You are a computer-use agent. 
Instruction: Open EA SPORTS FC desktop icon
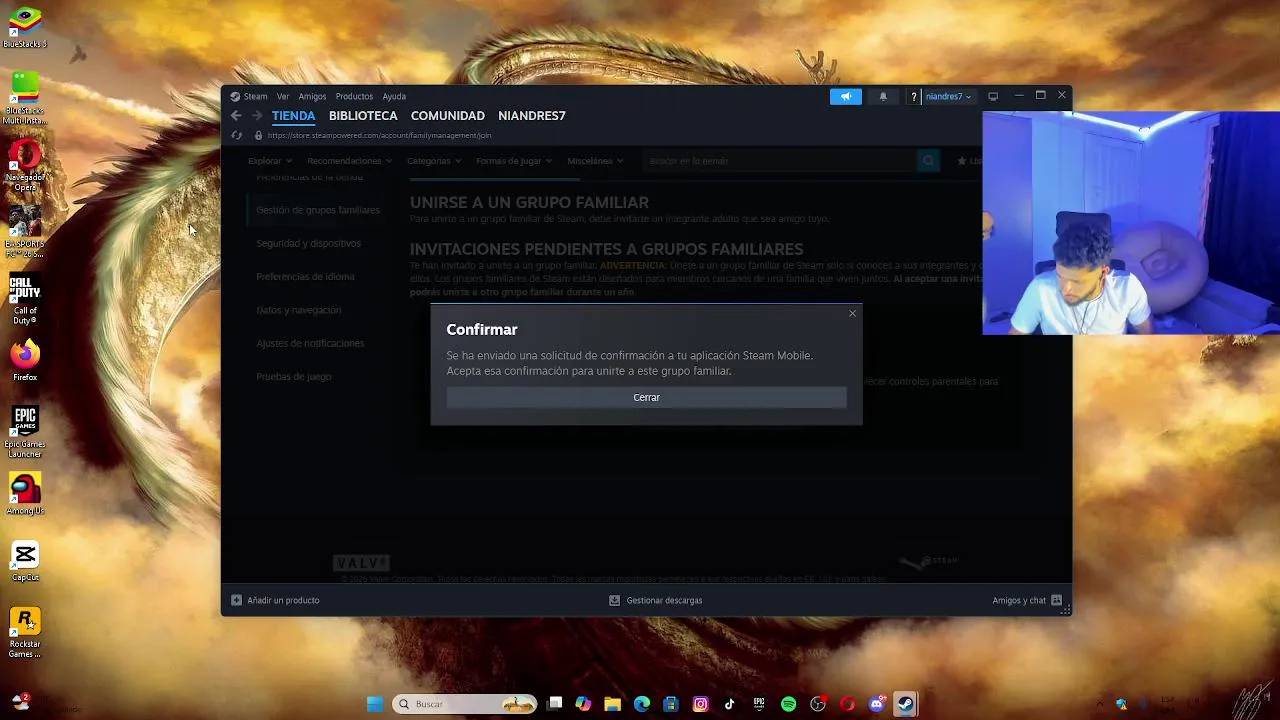pyautogui.click(x=25, y=232)
